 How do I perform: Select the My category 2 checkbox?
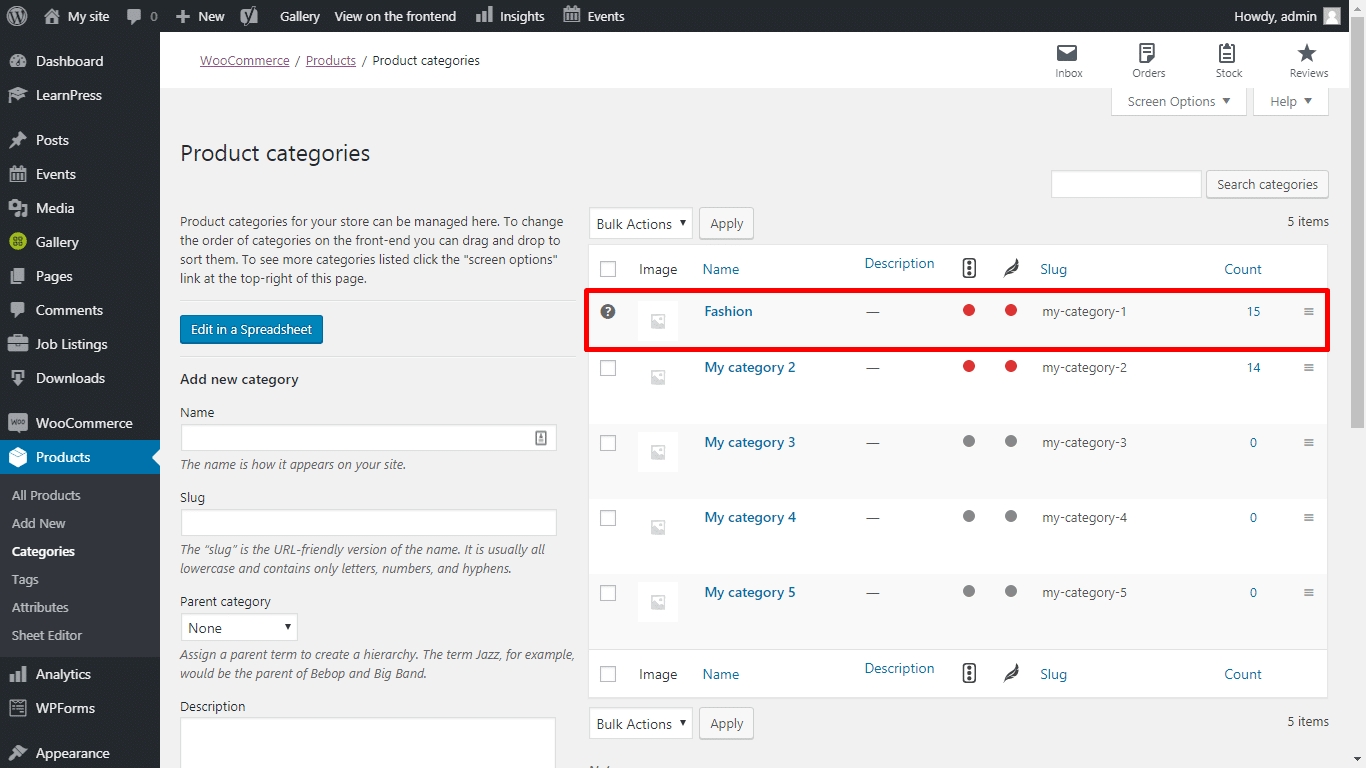(x=608, y=368)
